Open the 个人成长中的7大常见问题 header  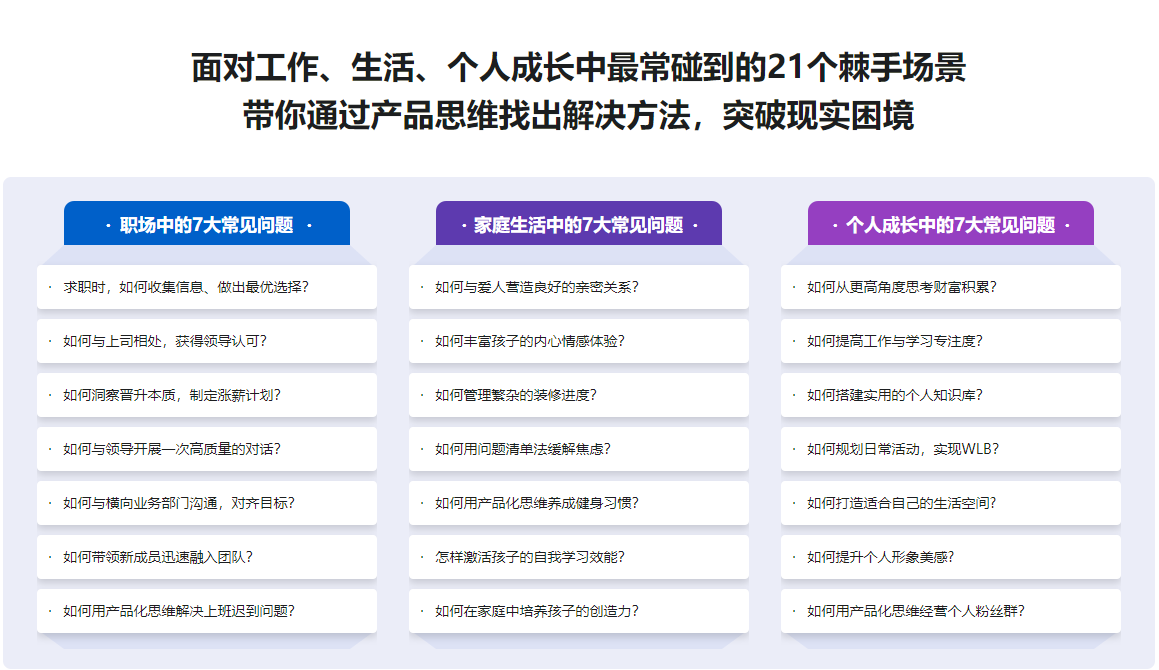click(951, 225)
